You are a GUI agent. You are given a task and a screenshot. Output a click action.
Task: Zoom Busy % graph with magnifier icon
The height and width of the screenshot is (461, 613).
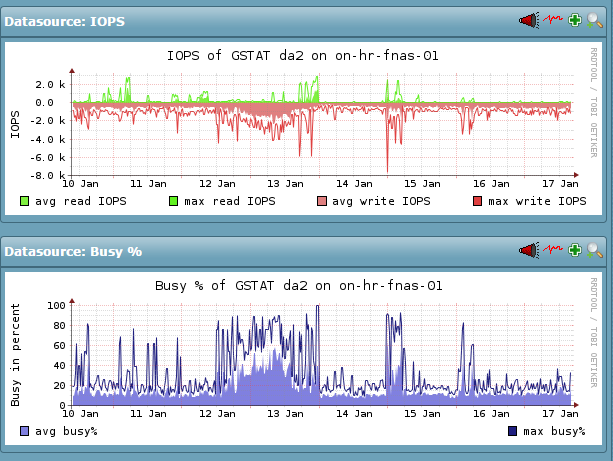(x=595, y=250)
